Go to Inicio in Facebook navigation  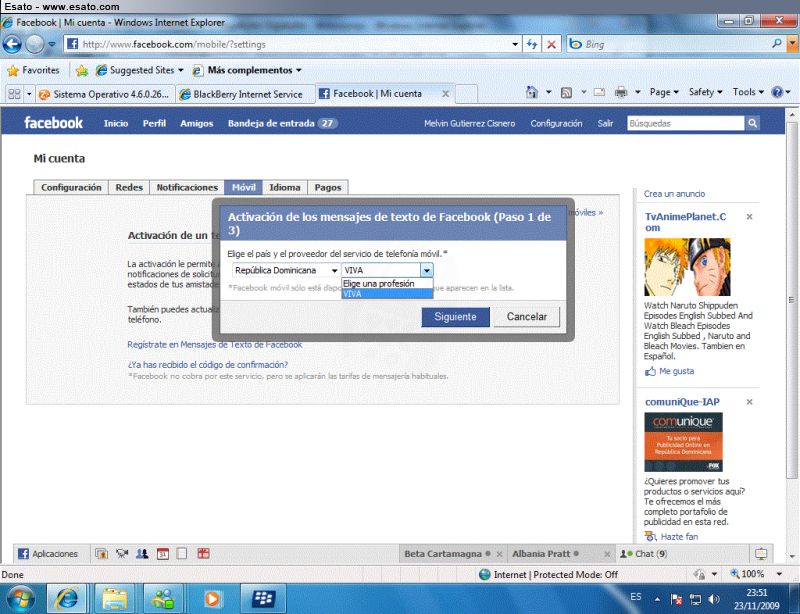click(x=116, y=124)
